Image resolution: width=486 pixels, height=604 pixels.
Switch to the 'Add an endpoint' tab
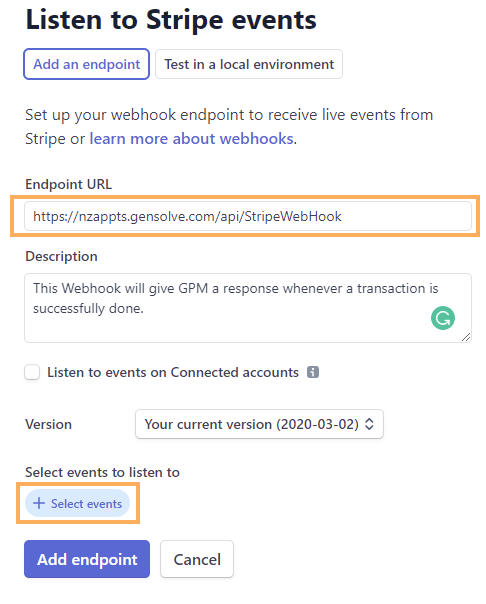[87, 64]
